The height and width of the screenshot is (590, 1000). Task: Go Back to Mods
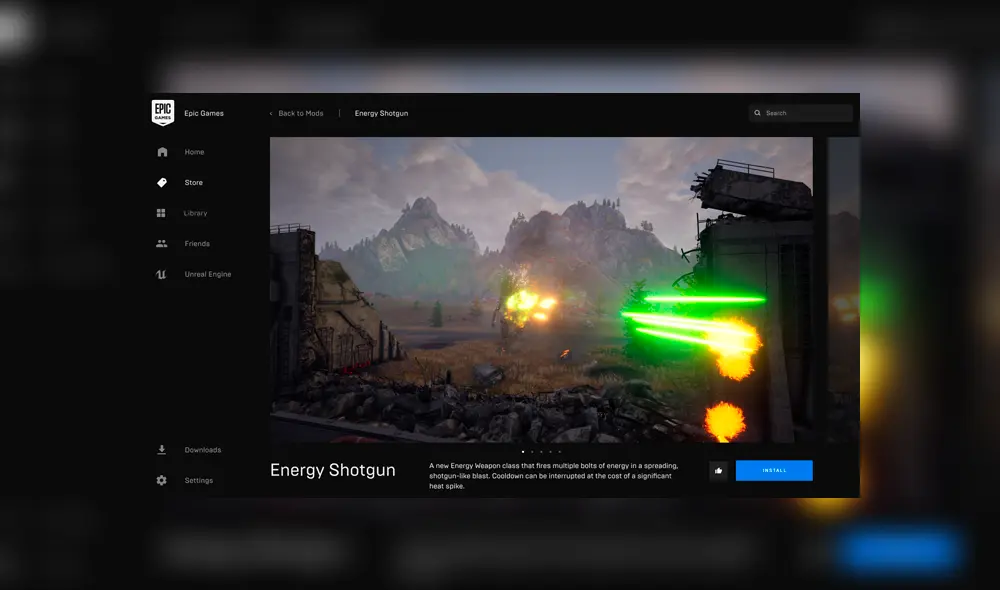pos(299,113)
